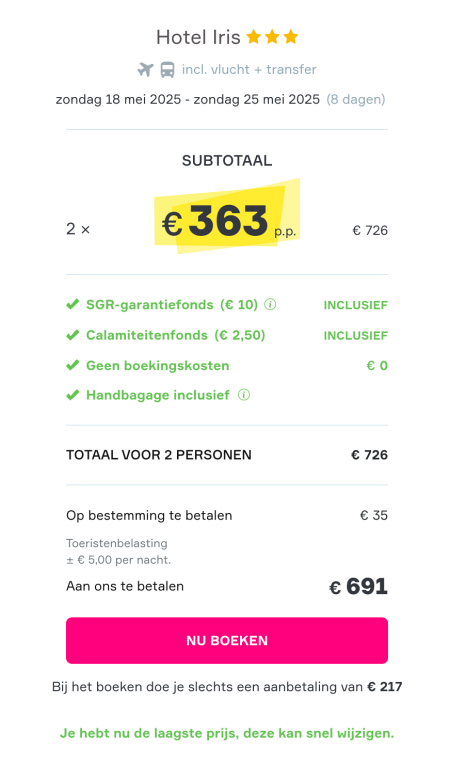Image resolution: width=450 pixels, height=765 pixels.
Task: Click the travel dates line
Action: coord(221,100)
